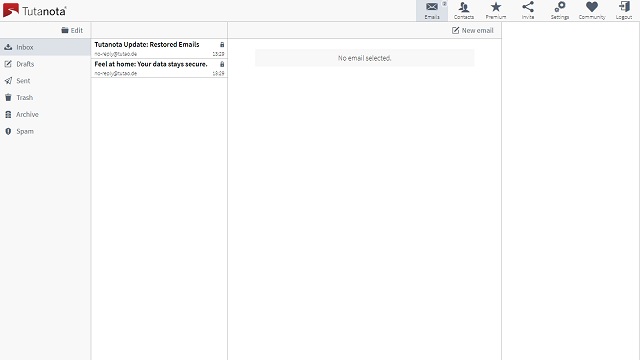Click the Drafts pencil icon
The height and width of the screenshot is (360, 640).
8,64
